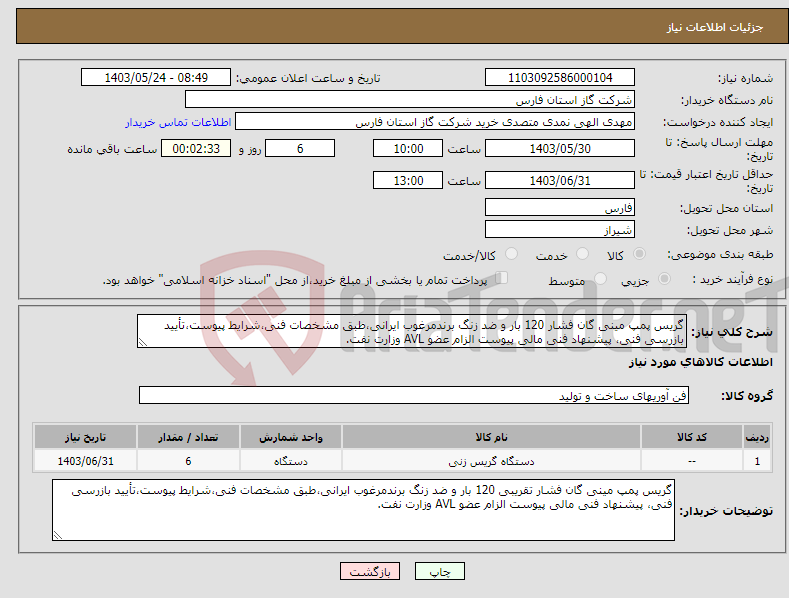This screenshot has width=789, height=598.
Task: Click the ایجاد کننده درخواست field
Action: point(435,122)
